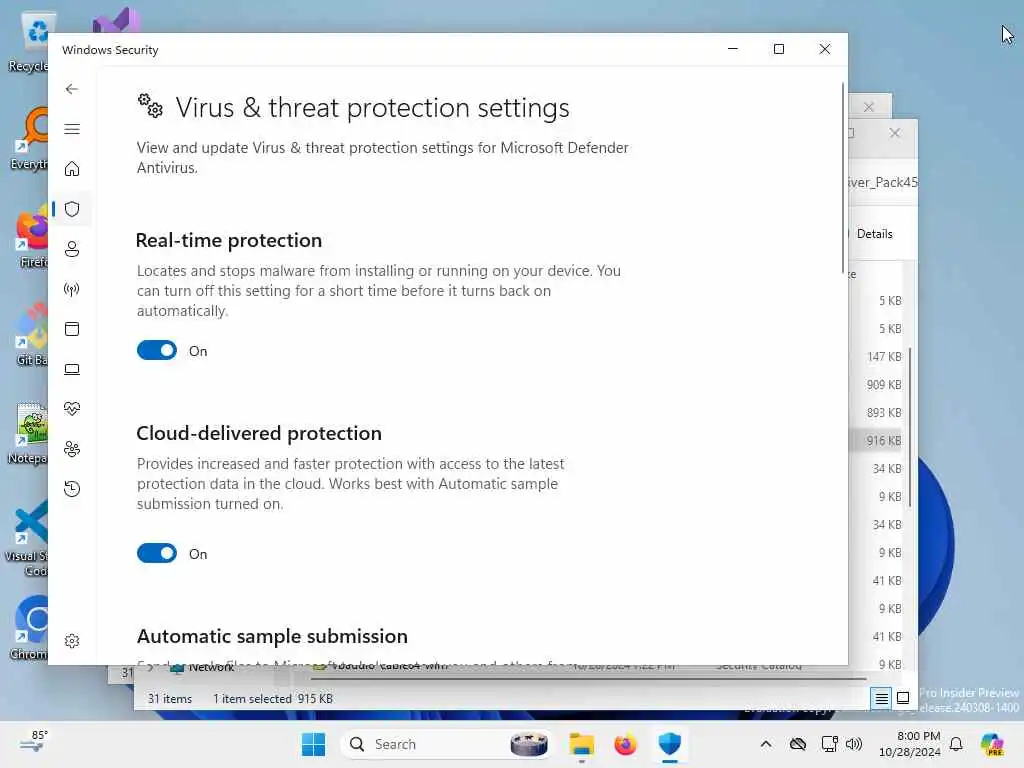Maximize the Windows Security window
Image resolution: width=1024 pixels, height=768 pixels.
778,49
